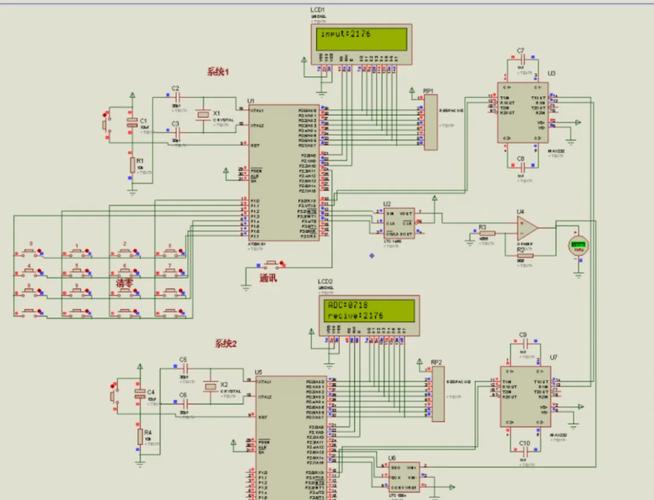The image size is (654, 500).
Task: Select capacitor C7 above U3
Action: [x=520, y=60]
